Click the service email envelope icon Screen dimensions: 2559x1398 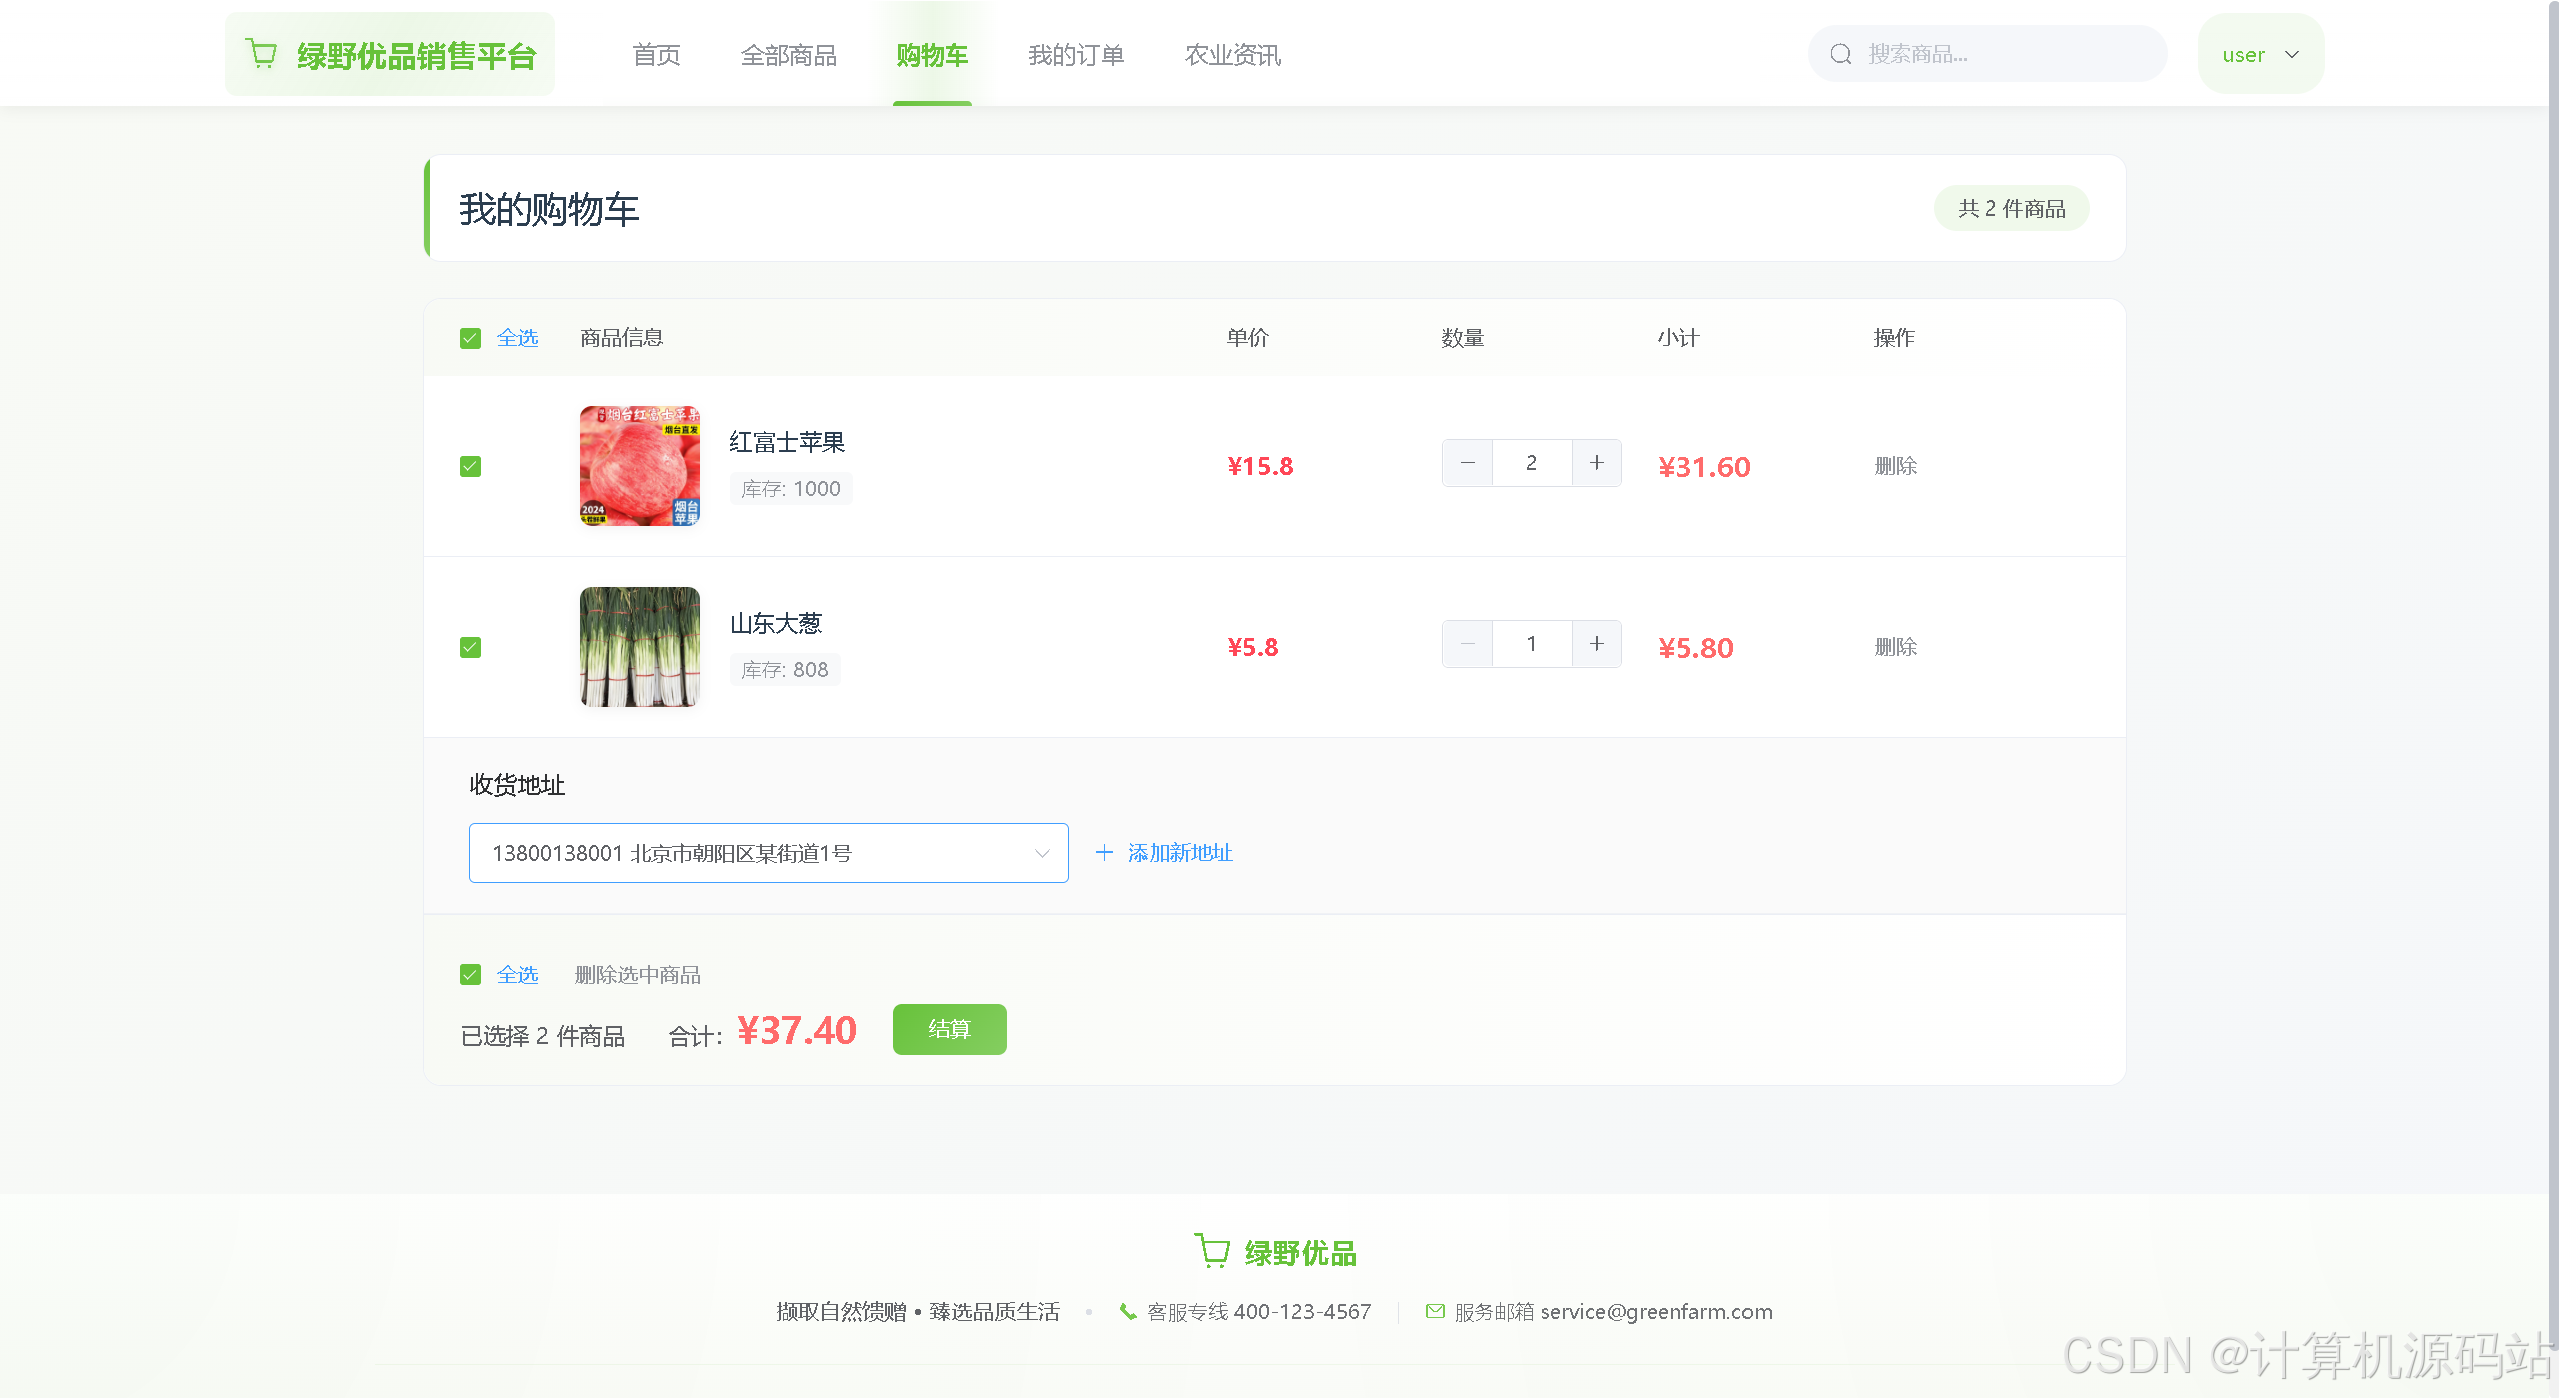(1435, 1311)
